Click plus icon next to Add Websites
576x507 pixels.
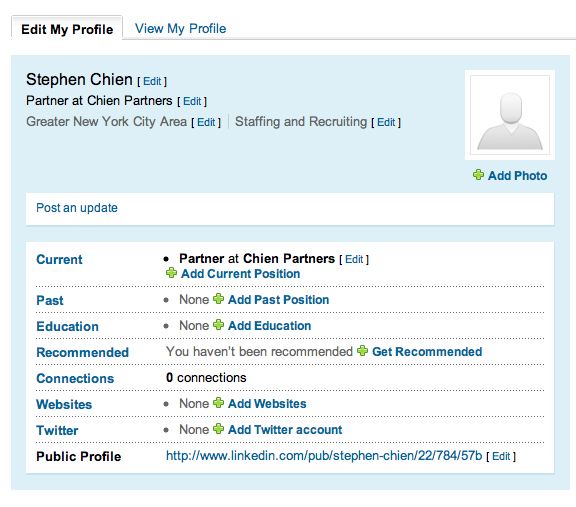[x=218, y=403]
